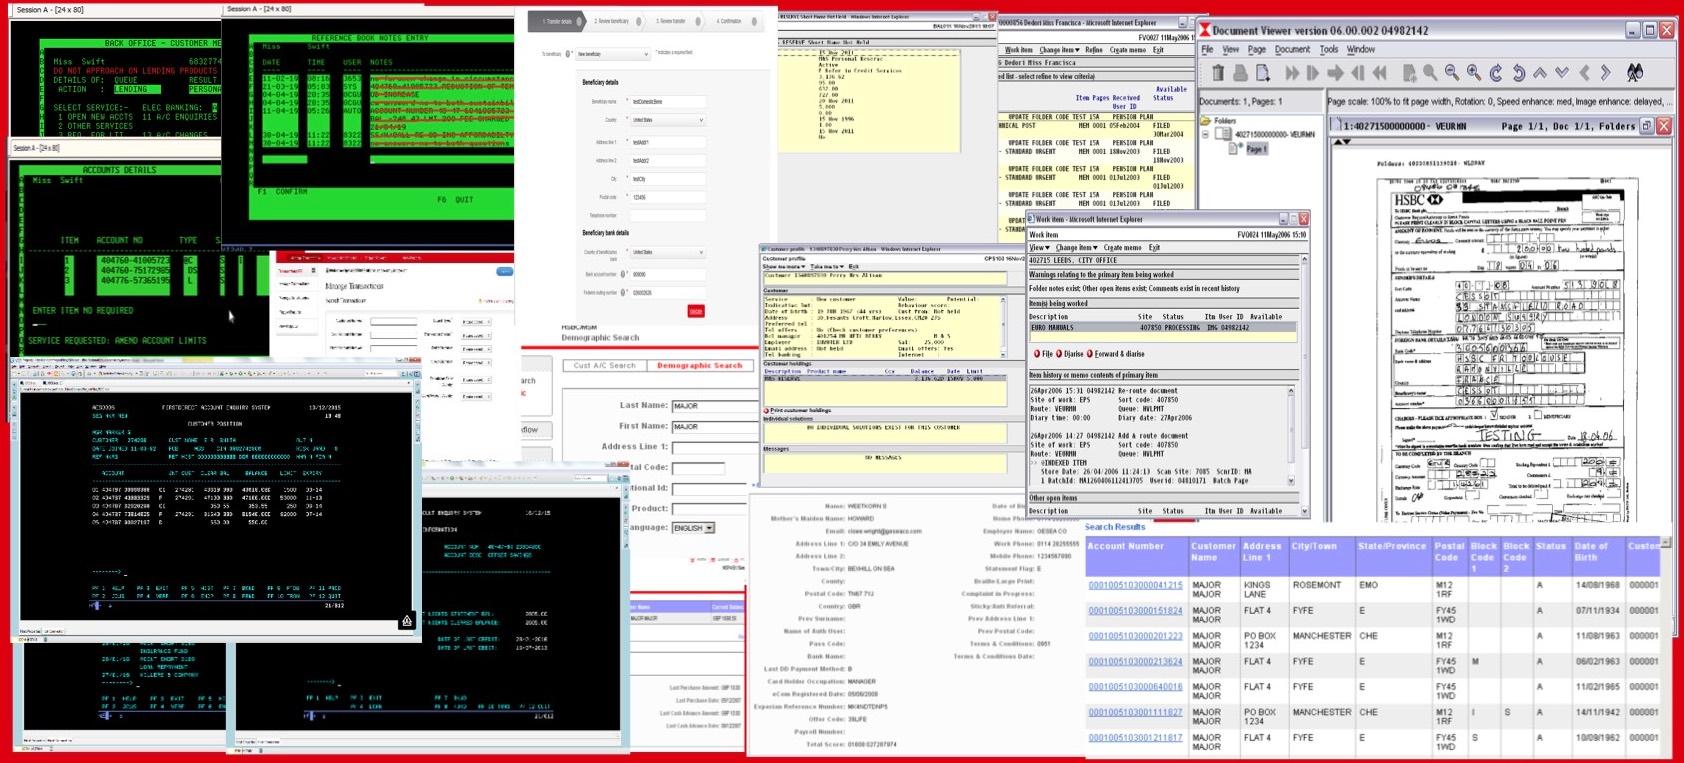Image resolution: width=1684 pixels, height=763 pixels.
Task: Click the plain magnifier icon in Document Viewer
Action: coord(1430,73)
